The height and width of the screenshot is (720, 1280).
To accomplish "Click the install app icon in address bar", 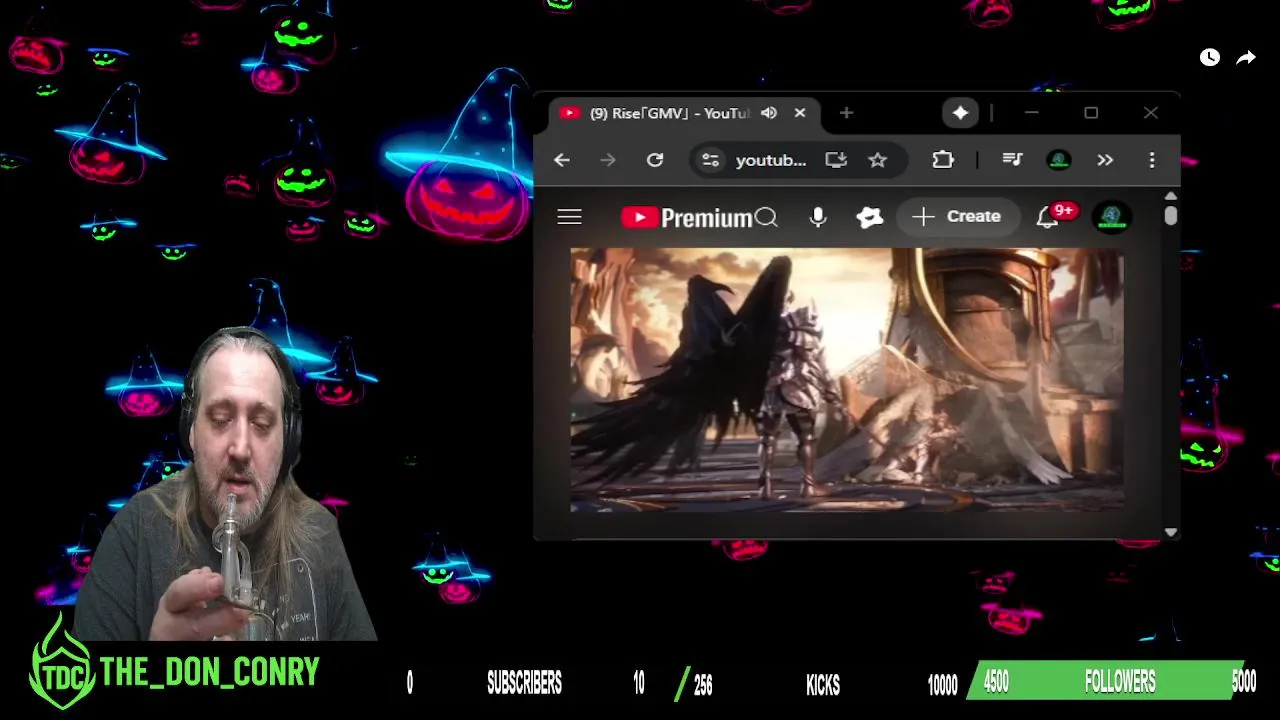I will [x=836, y=160].
